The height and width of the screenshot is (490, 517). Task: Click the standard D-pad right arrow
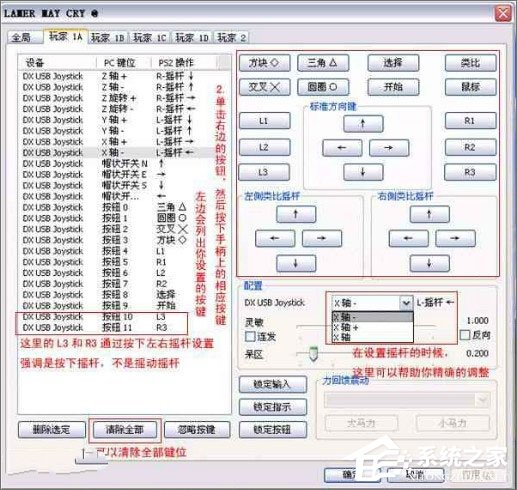389,148
